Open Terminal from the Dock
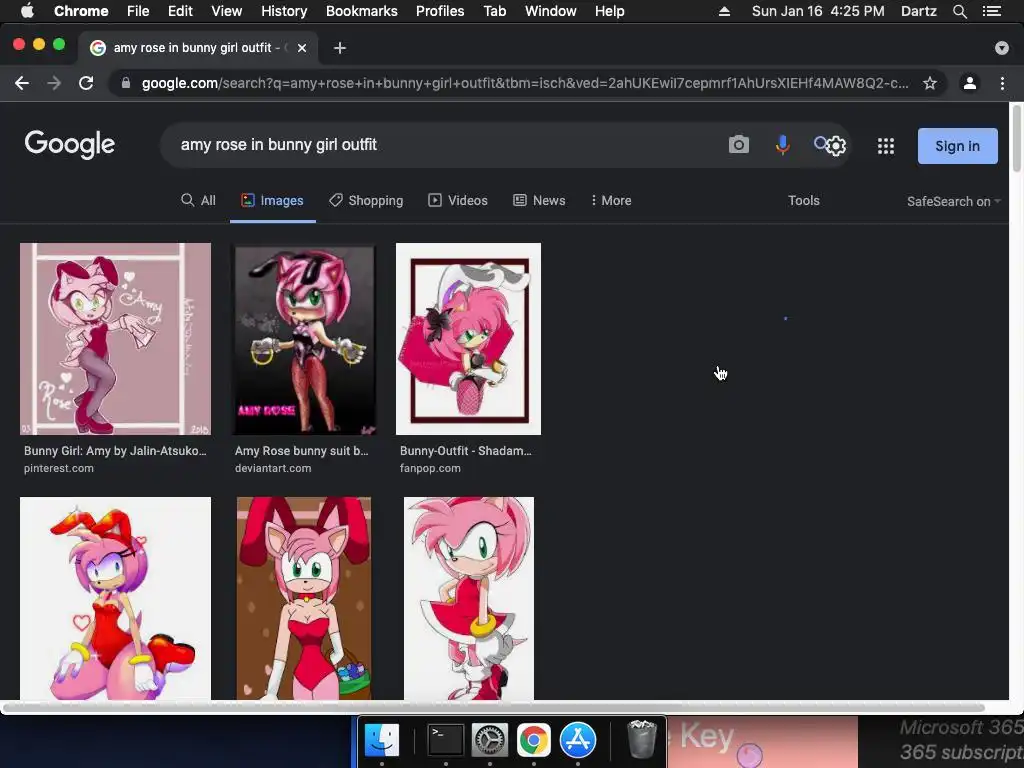 [x=445, y=740]
